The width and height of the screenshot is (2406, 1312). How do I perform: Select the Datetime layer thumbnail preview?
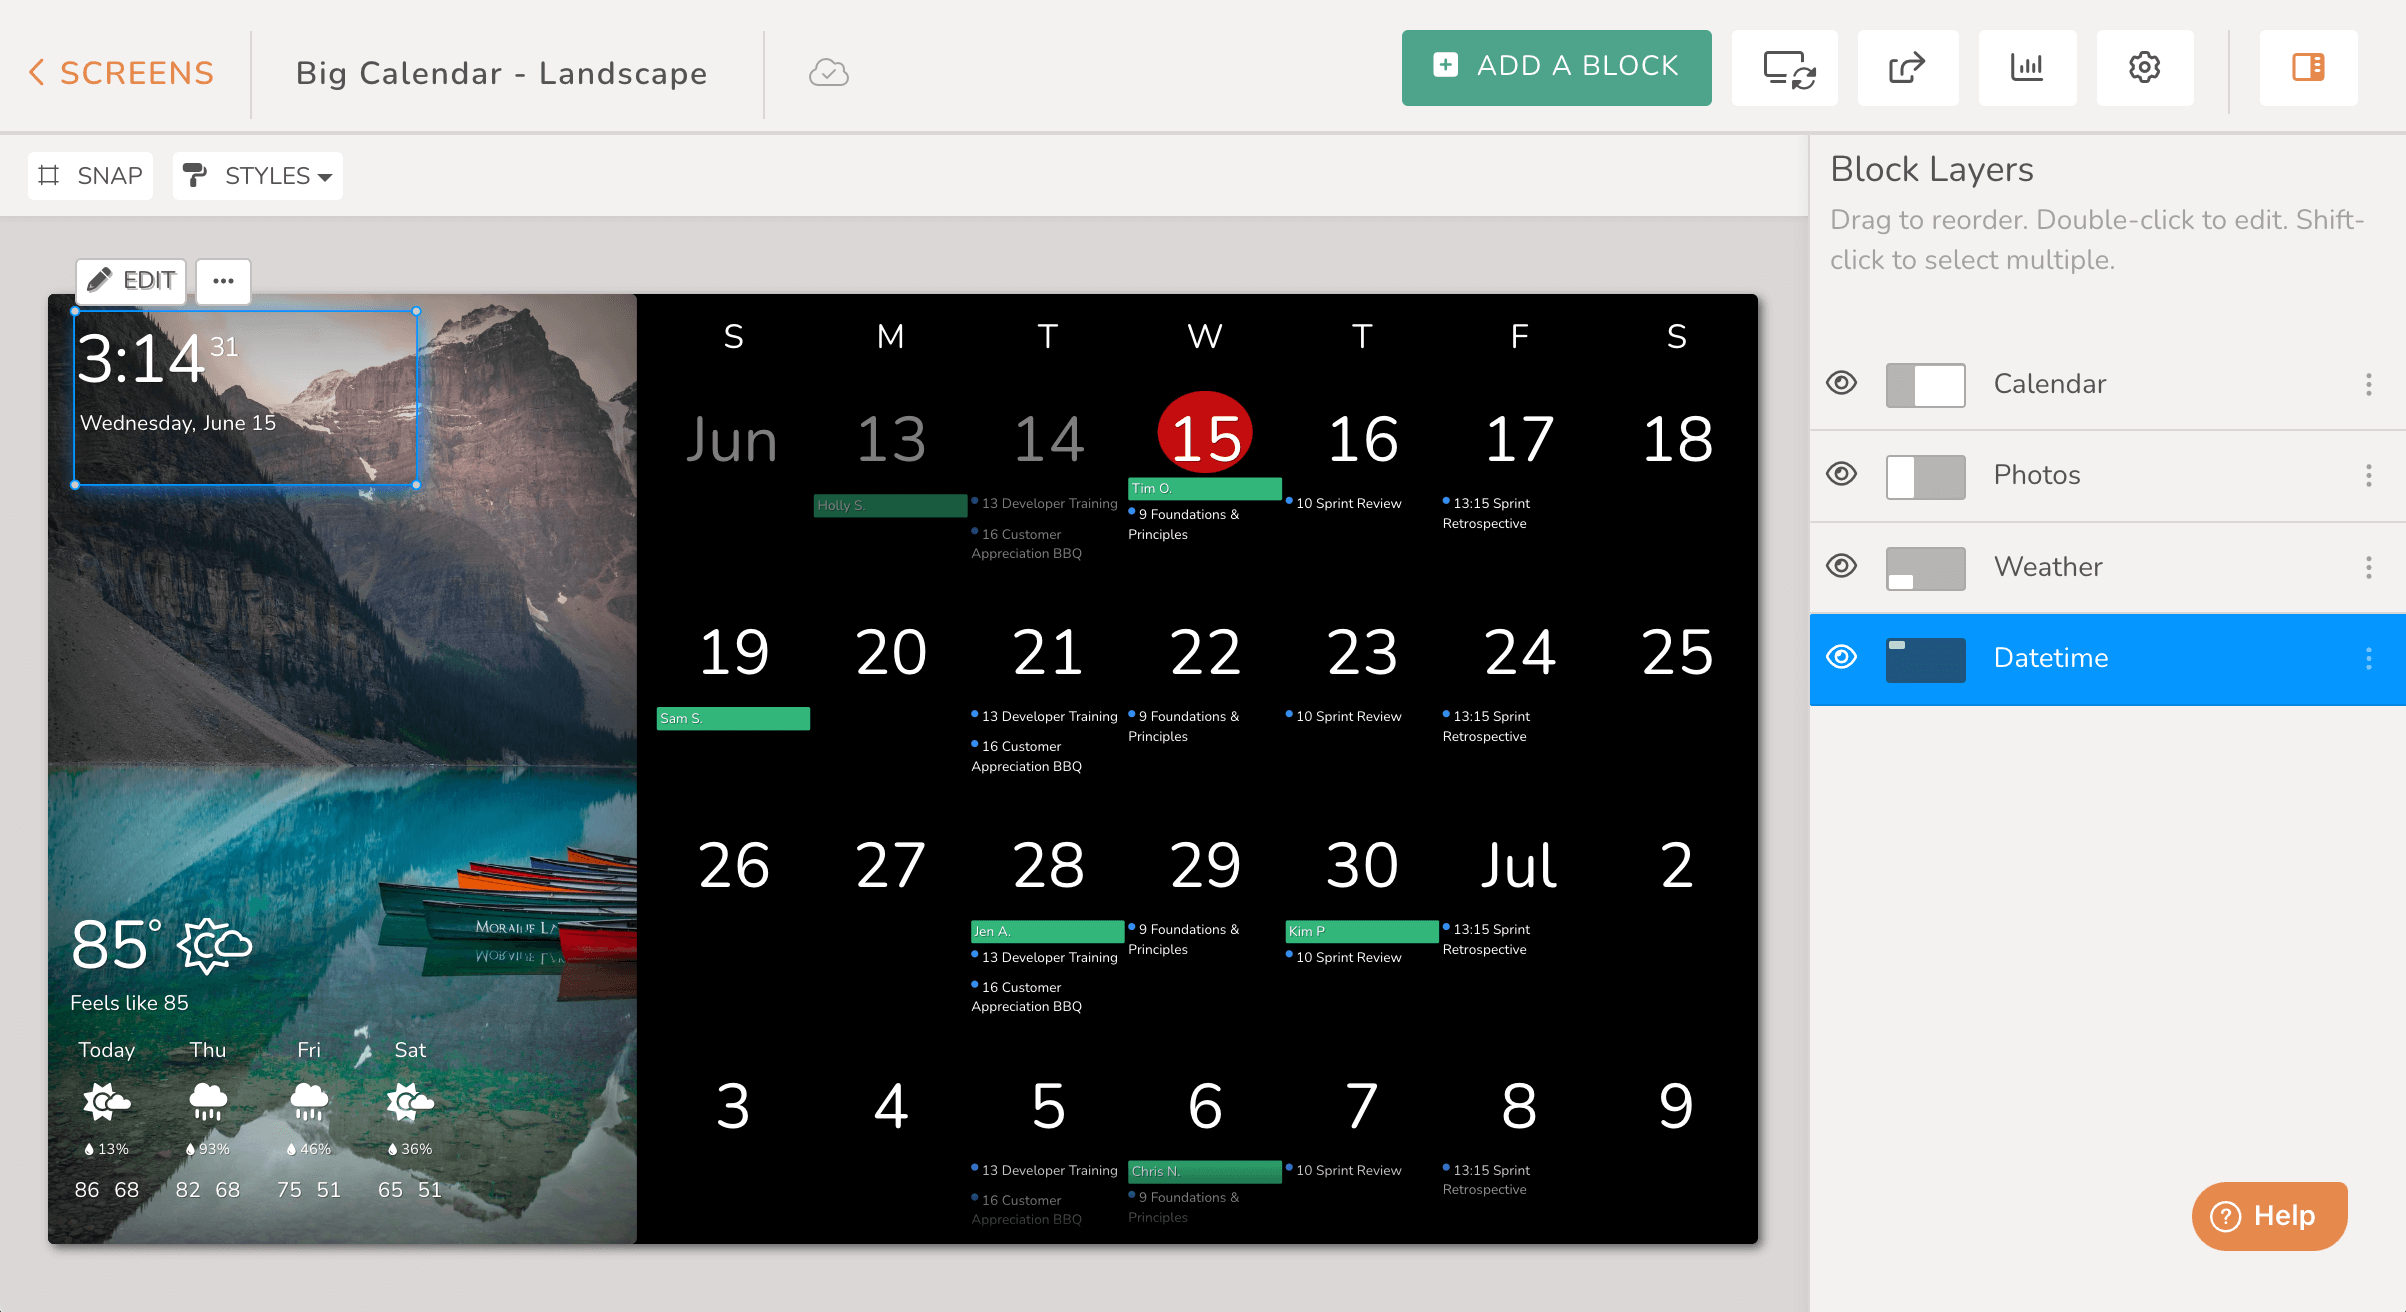[x=1924, y=659]
